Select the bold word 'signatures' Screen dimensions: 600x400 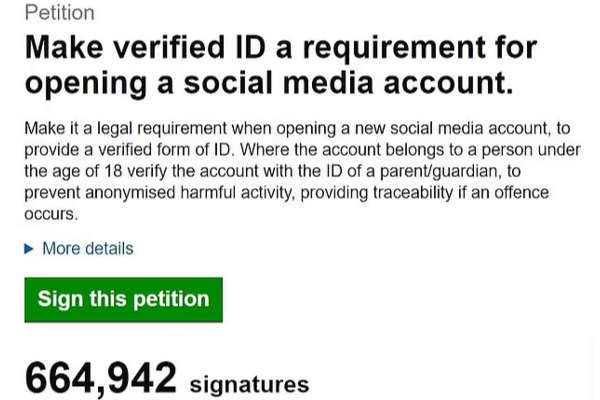pos(249,385)
